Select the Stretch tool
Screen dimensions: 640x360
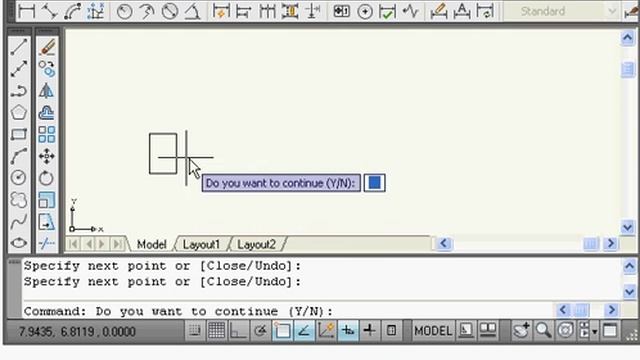pos(47,222)
